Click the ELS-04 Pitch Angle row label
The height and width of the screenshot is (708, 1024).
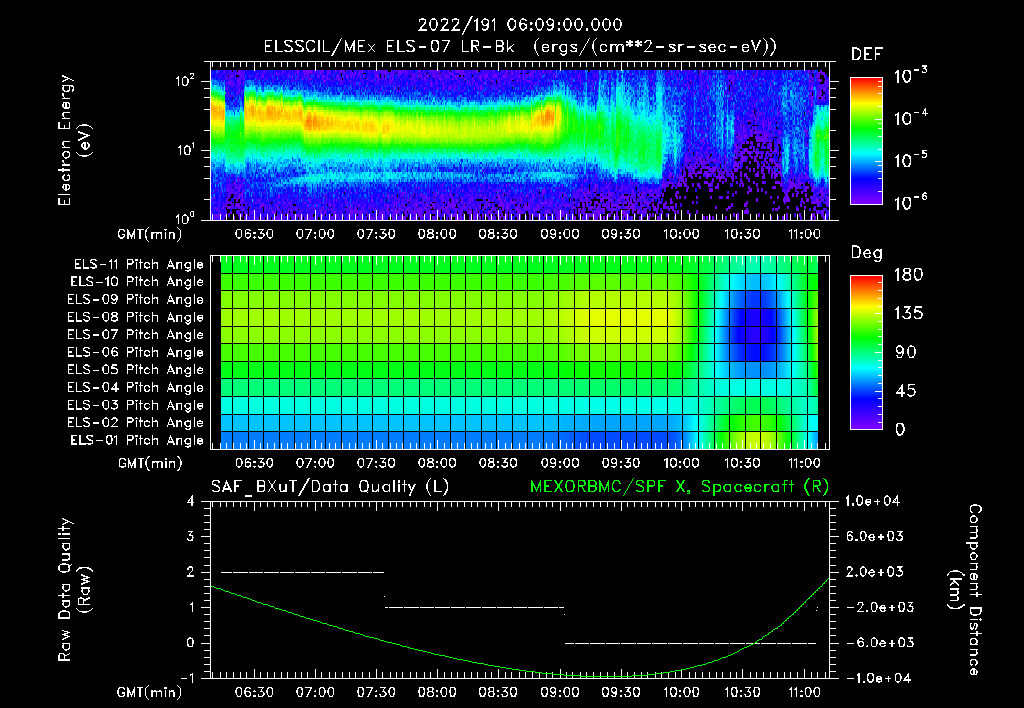click(x=136, y=388)
